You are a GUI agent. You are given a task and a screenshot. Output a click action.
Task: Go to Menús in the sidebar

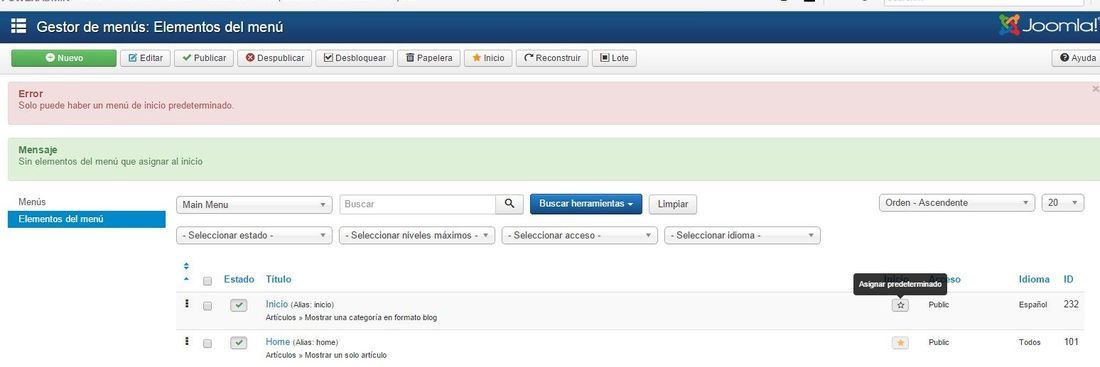[32, 202]
